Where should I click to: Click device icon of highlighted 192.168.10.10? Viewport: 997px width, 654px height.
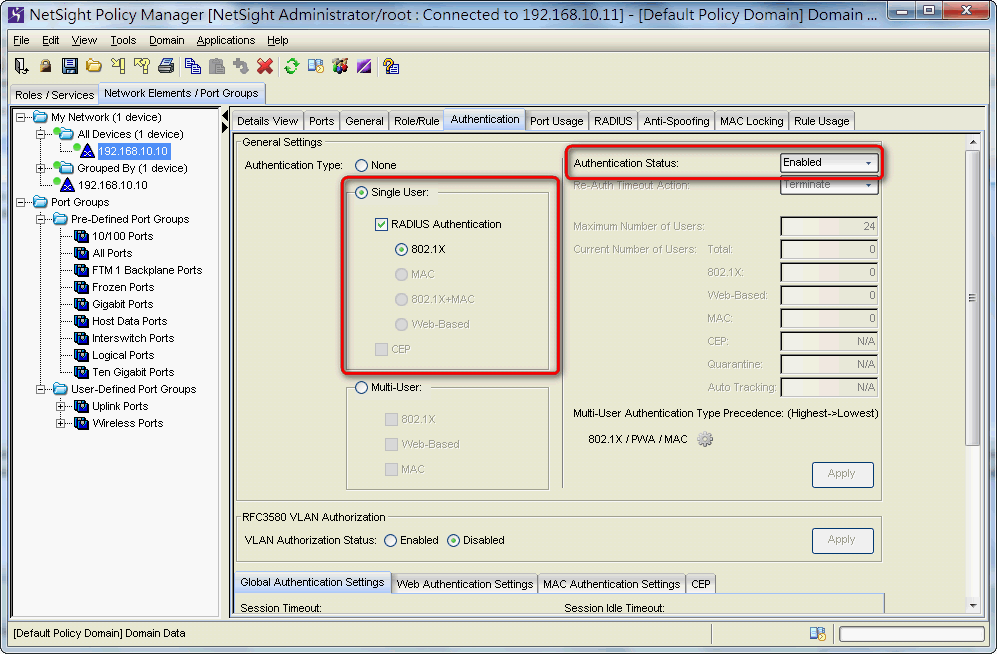(86, 151)
